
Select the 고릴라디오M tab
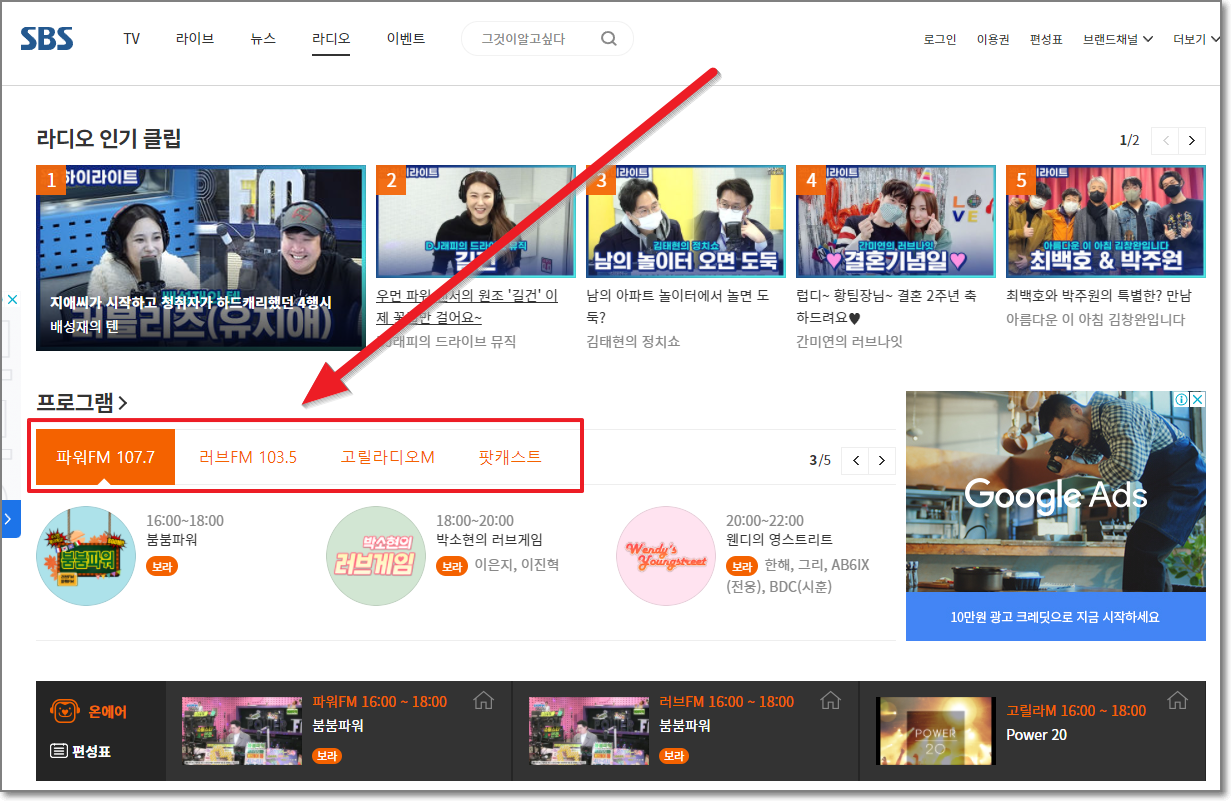(388, 457)
